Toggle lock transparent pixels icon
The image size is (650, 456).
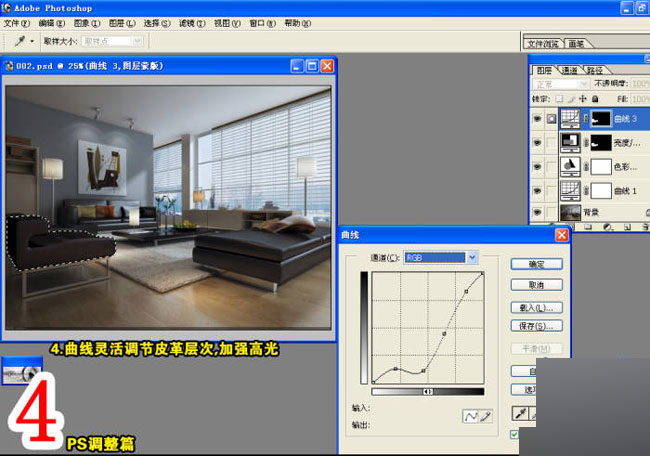tap(559, 99)
